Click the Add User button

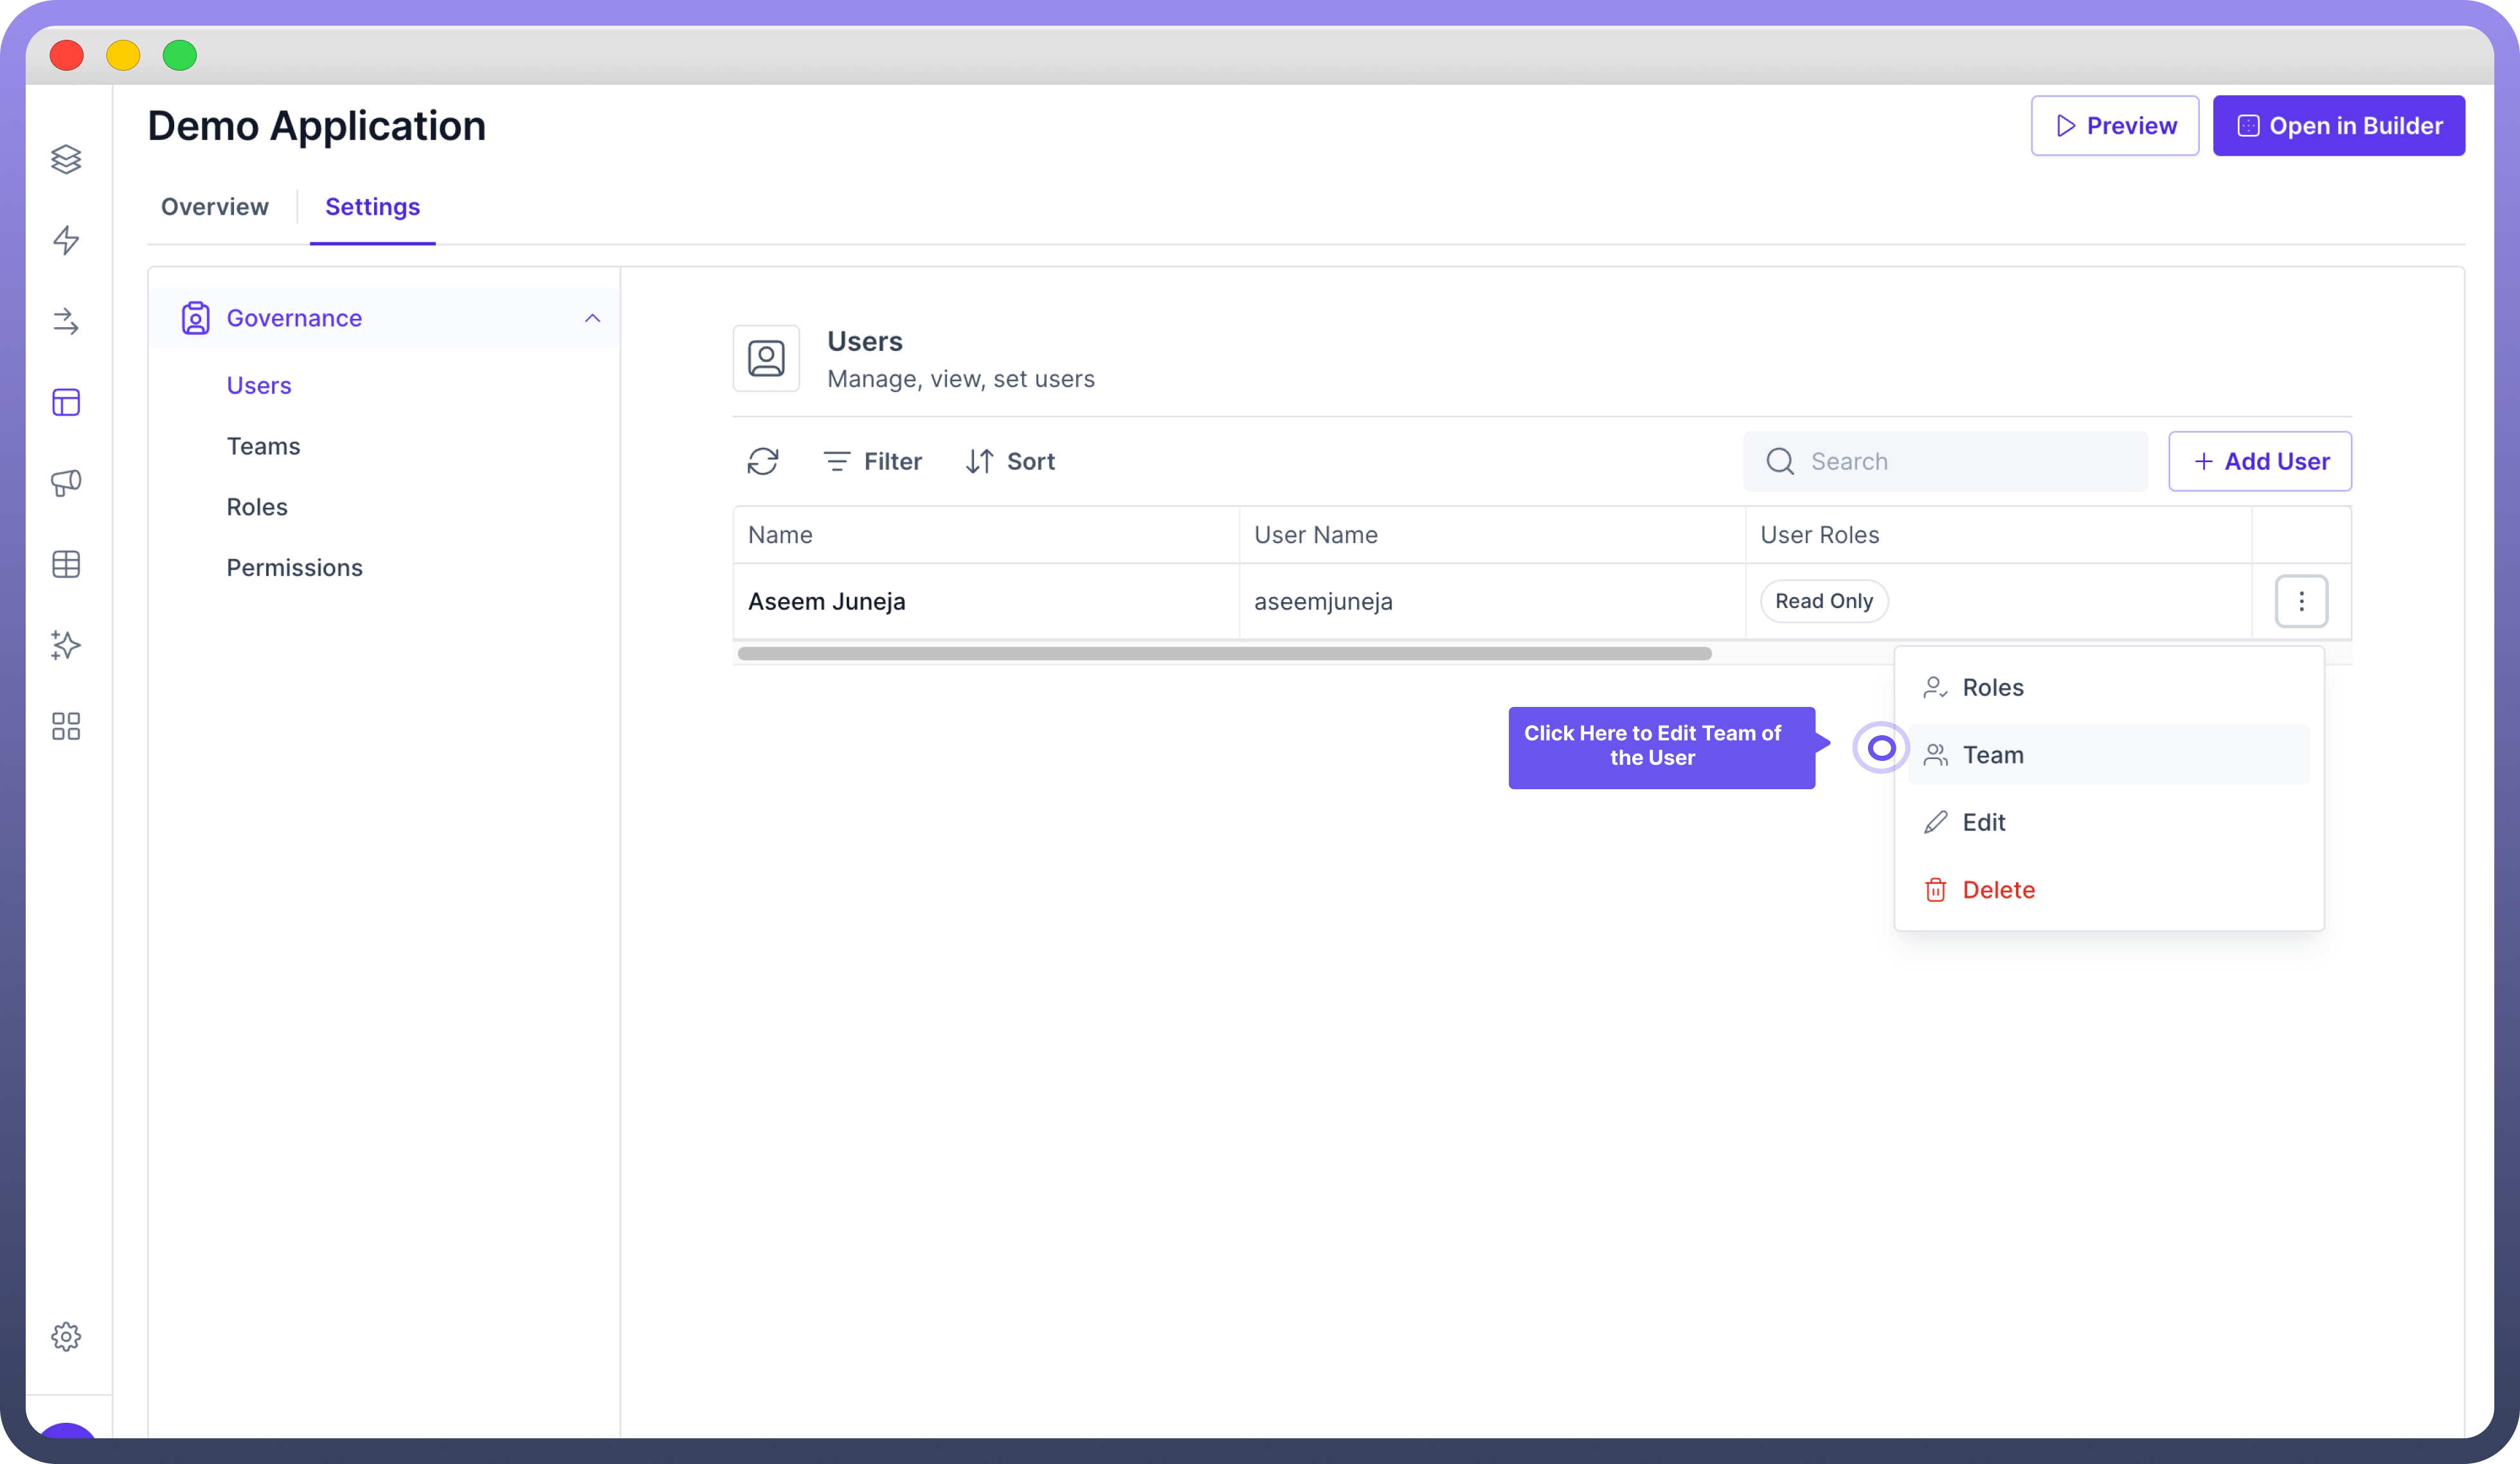2259,461
